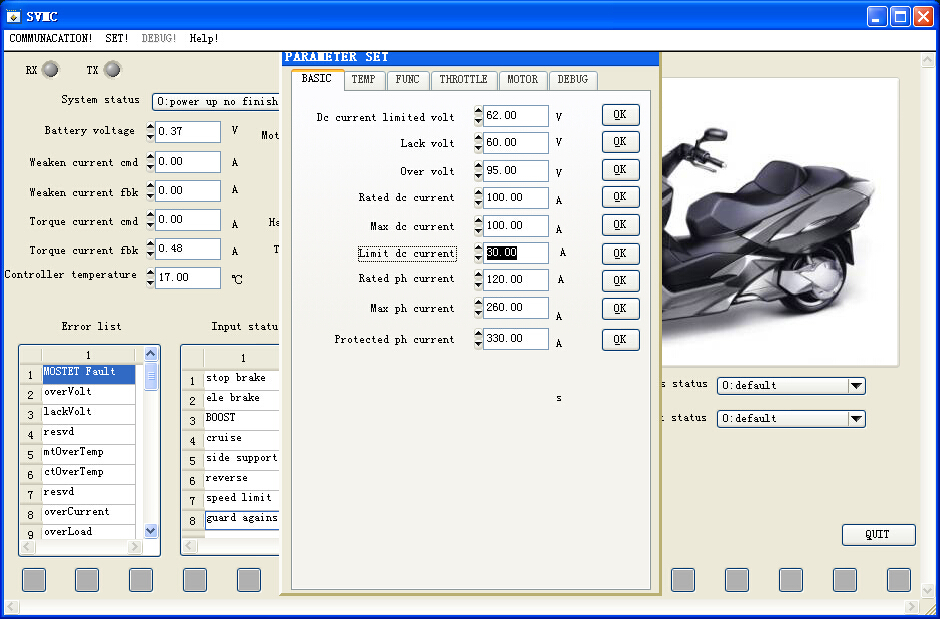The image size is (940, 619).
Task: Click stepper arrows for Protected ph current
Action: click(478, 339)
